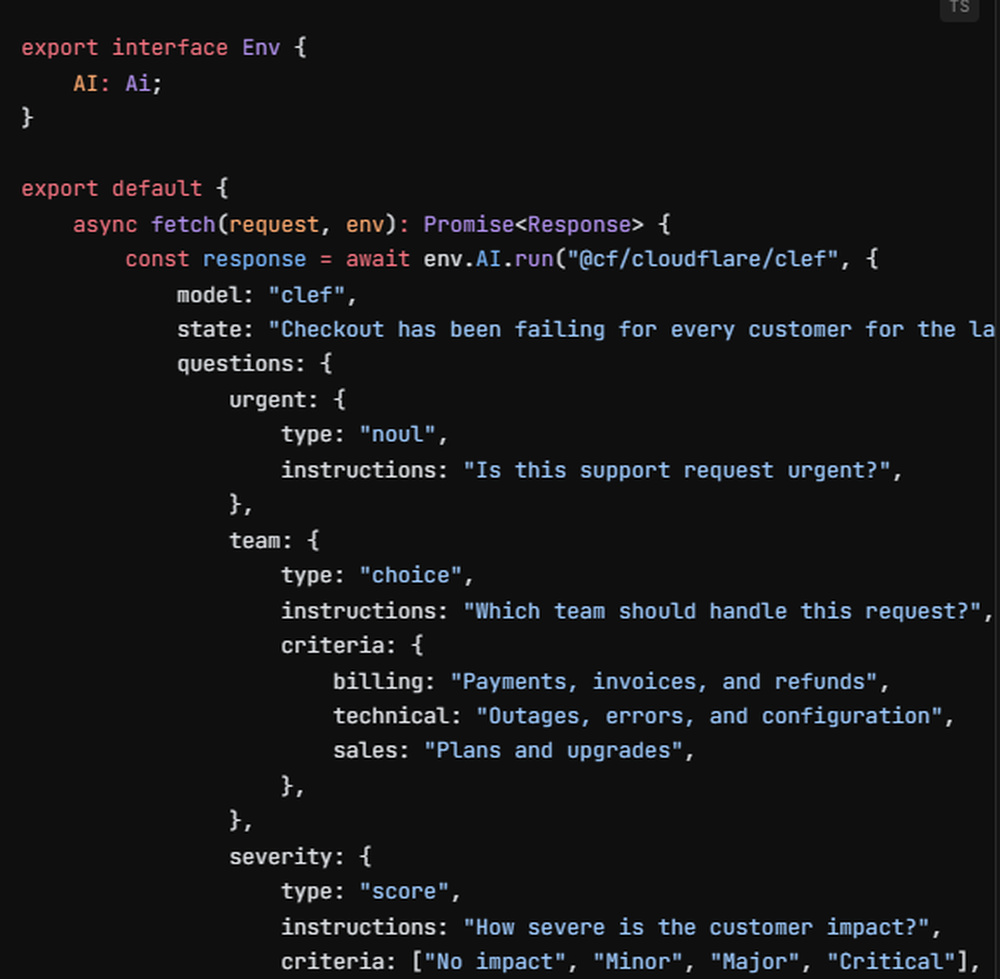The image size is (1000, 979).
Task: Click the "score" type value
Action: (x=404, y=892)
